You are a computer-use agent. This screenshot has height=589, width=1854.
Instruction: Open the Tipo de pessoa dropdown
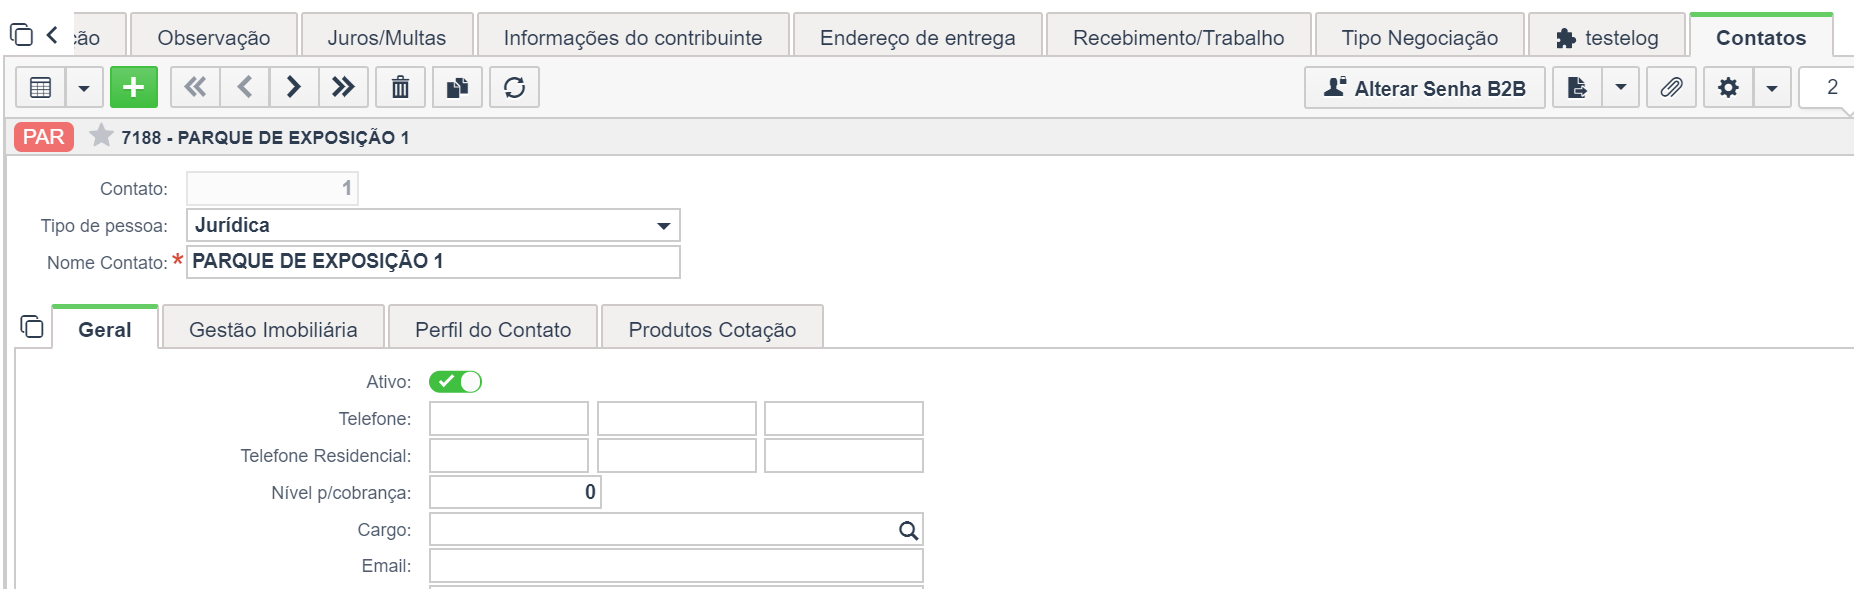(433, 225)
